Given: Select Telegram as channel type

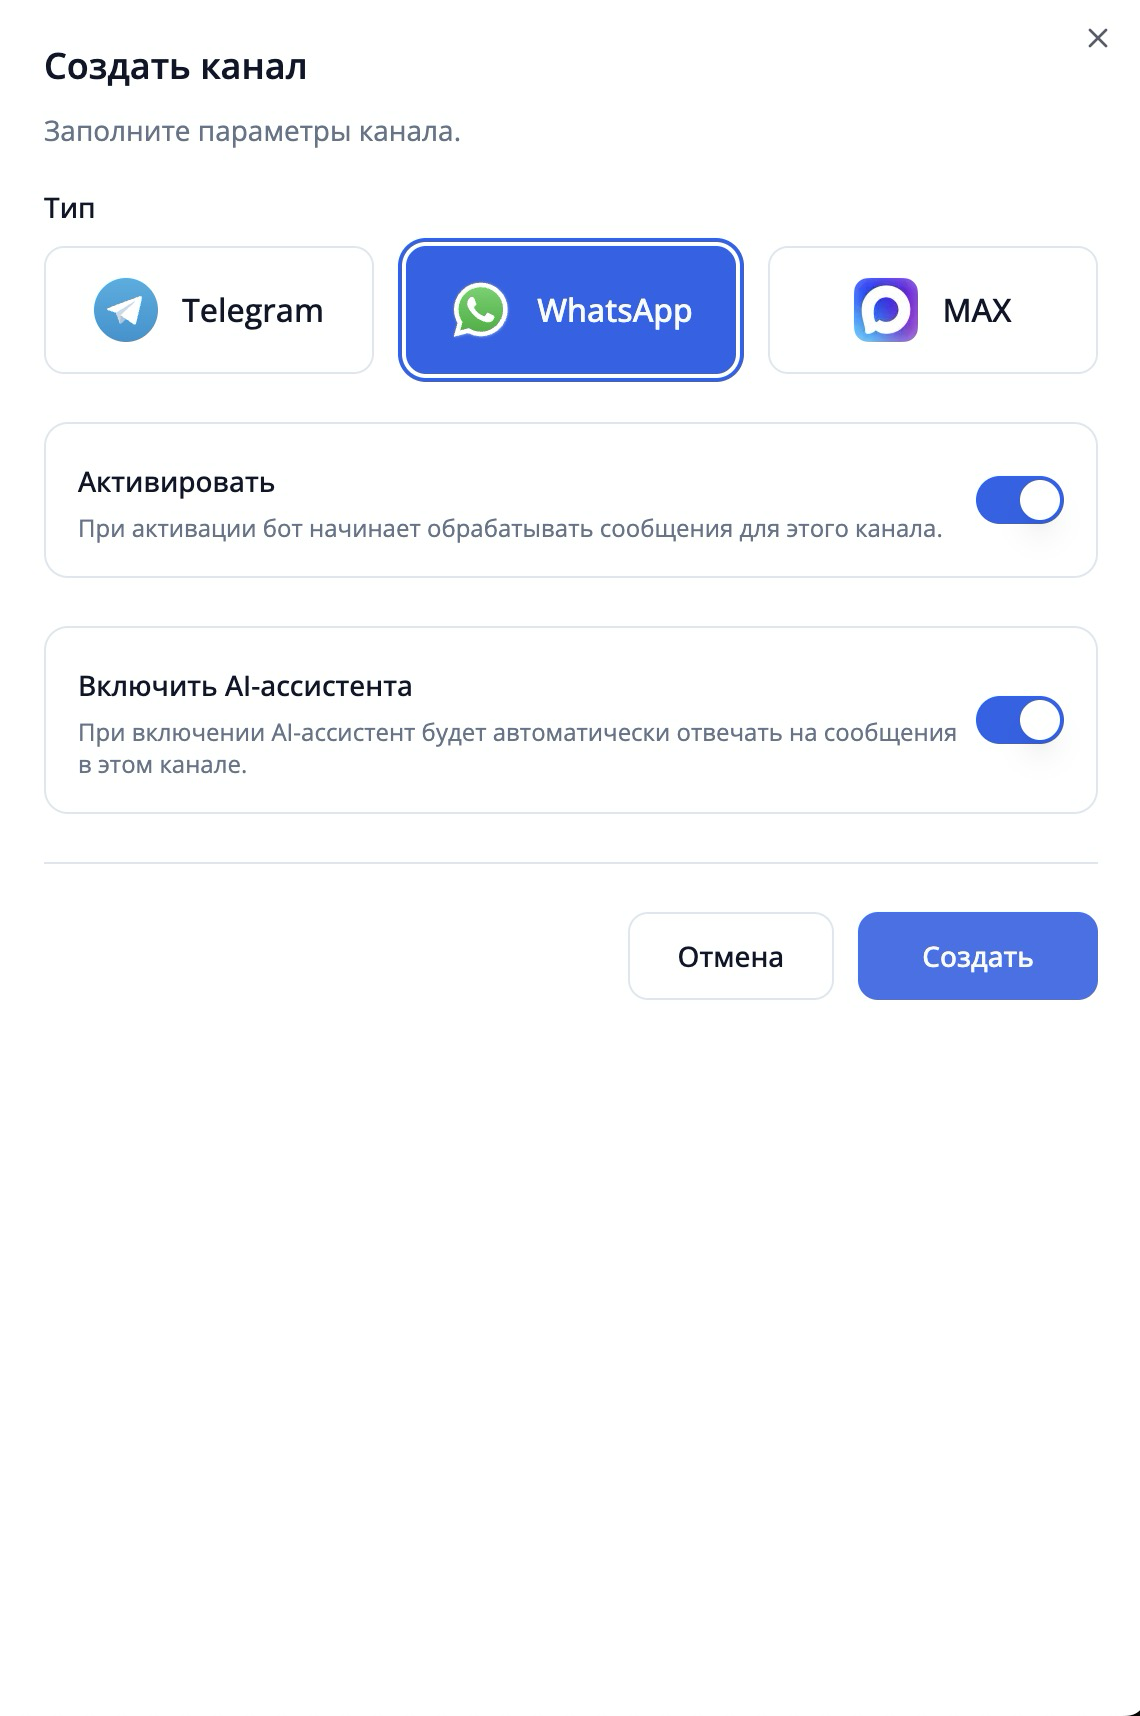Looking at the screenshot, I should 209,310.
